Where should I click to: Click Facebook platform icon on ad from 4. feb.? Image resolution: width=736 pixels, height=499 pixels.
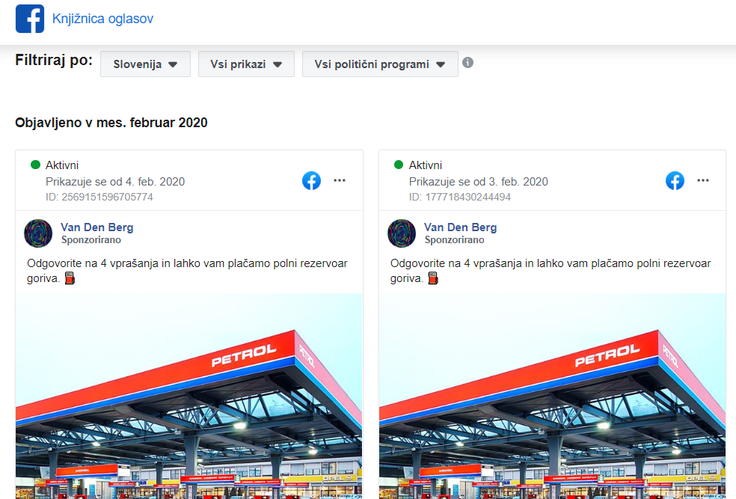[x=311, y=181]
